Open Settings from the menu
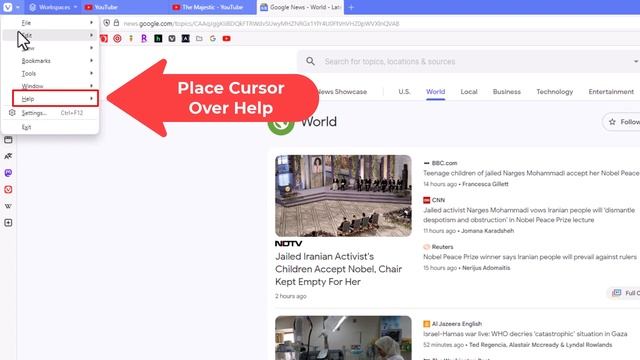Image resolution: width=640 pixels, height=360 pixels. point(51,113)
